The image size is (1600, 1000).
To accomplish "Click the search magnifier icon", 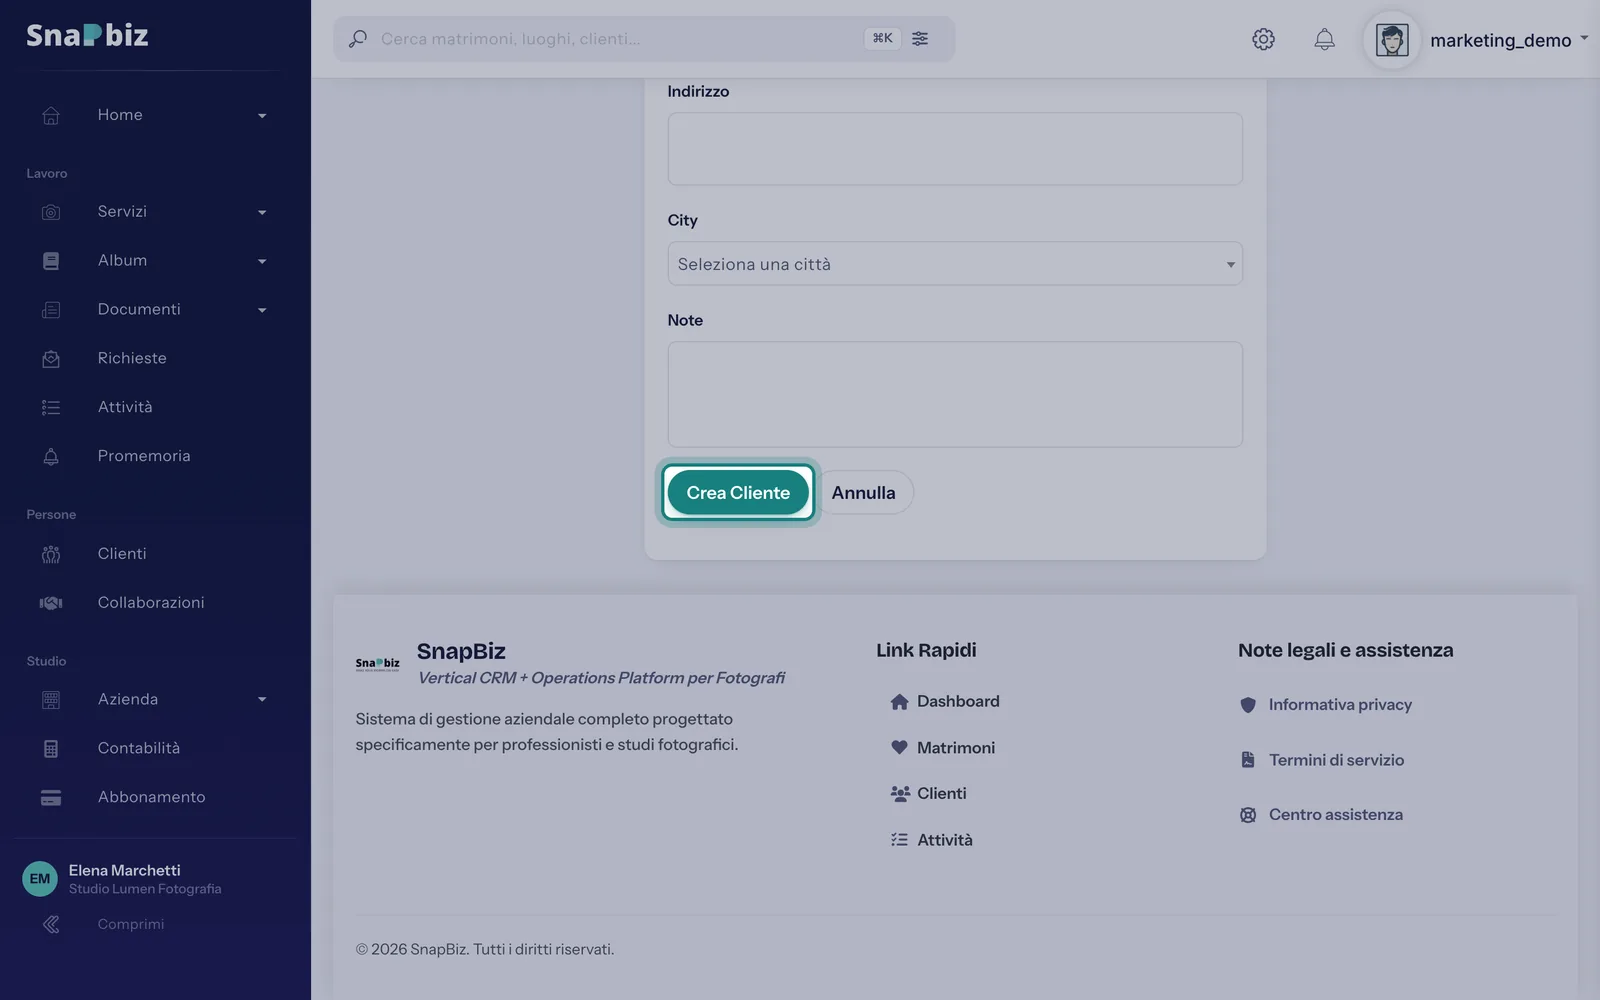I will coord(357,39).
